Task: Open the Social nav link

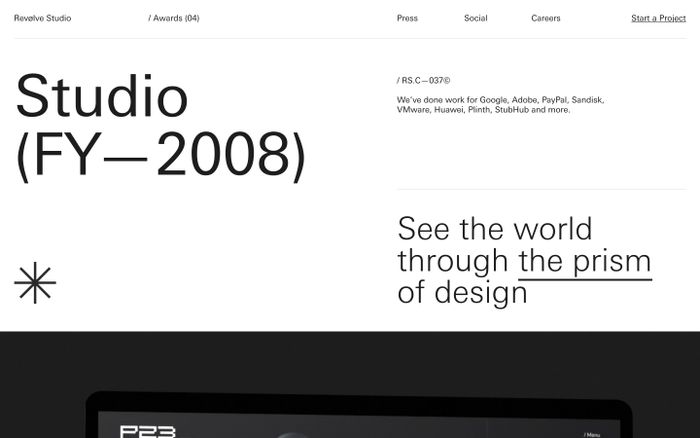Action: coord(475,18)
